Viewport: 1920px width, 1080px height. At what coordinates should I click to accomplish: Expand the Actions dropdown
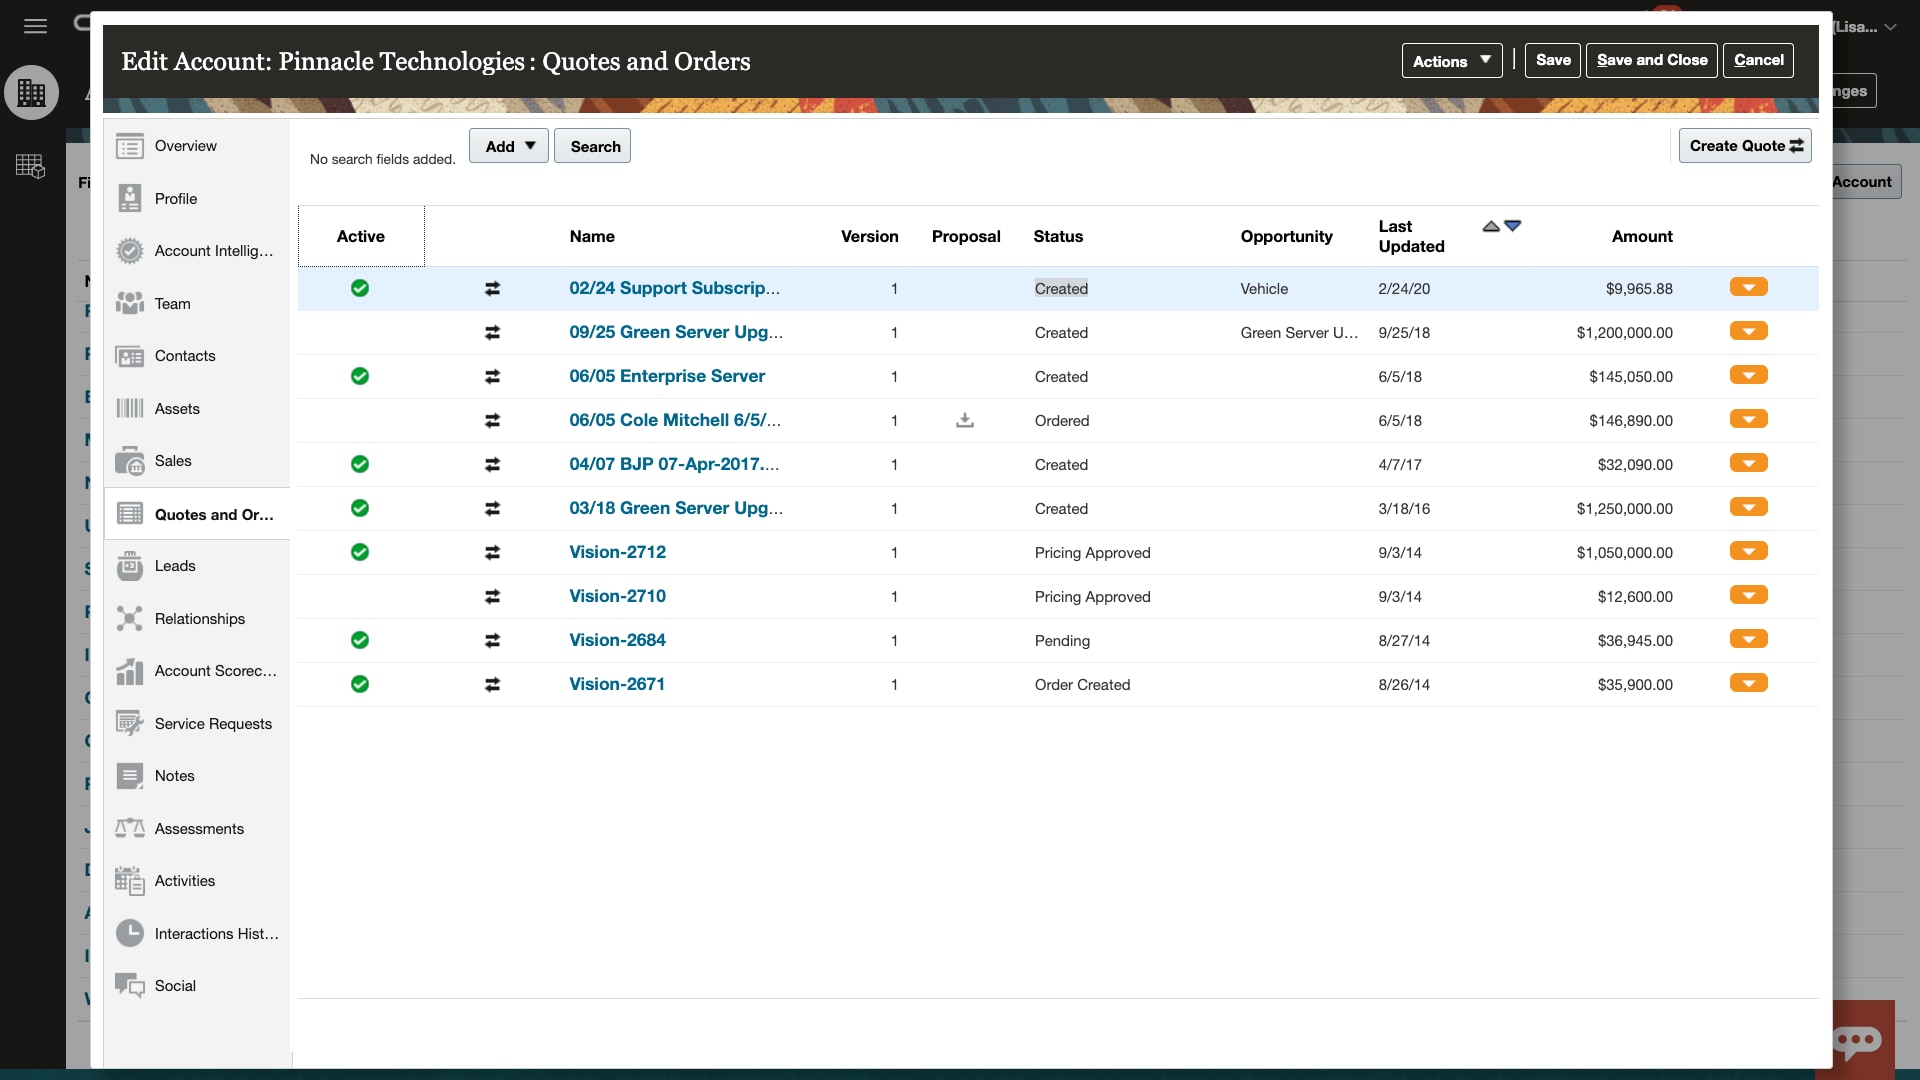pos(1451,60)
